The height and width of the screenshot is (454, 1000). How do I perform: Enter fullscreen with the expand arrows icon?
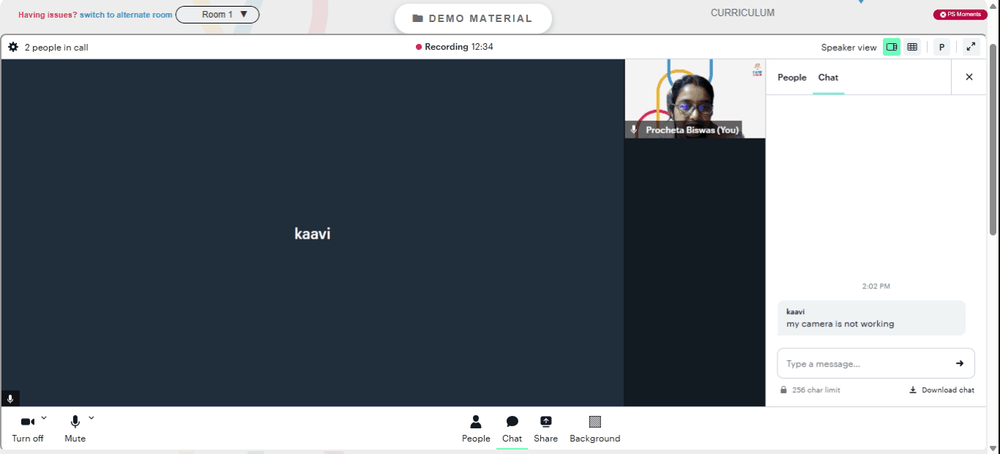tap(971, 47)
